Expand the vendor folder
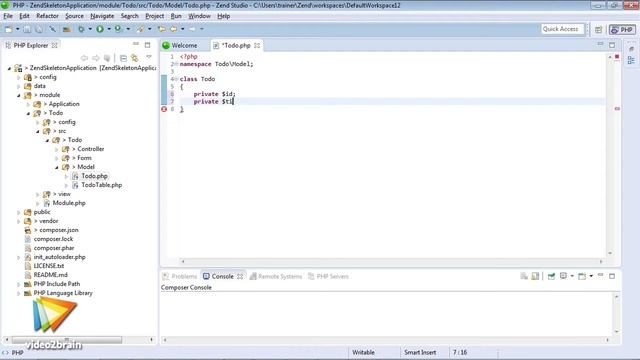The width and height of the screenshot is (640, 360). (19, 221)
